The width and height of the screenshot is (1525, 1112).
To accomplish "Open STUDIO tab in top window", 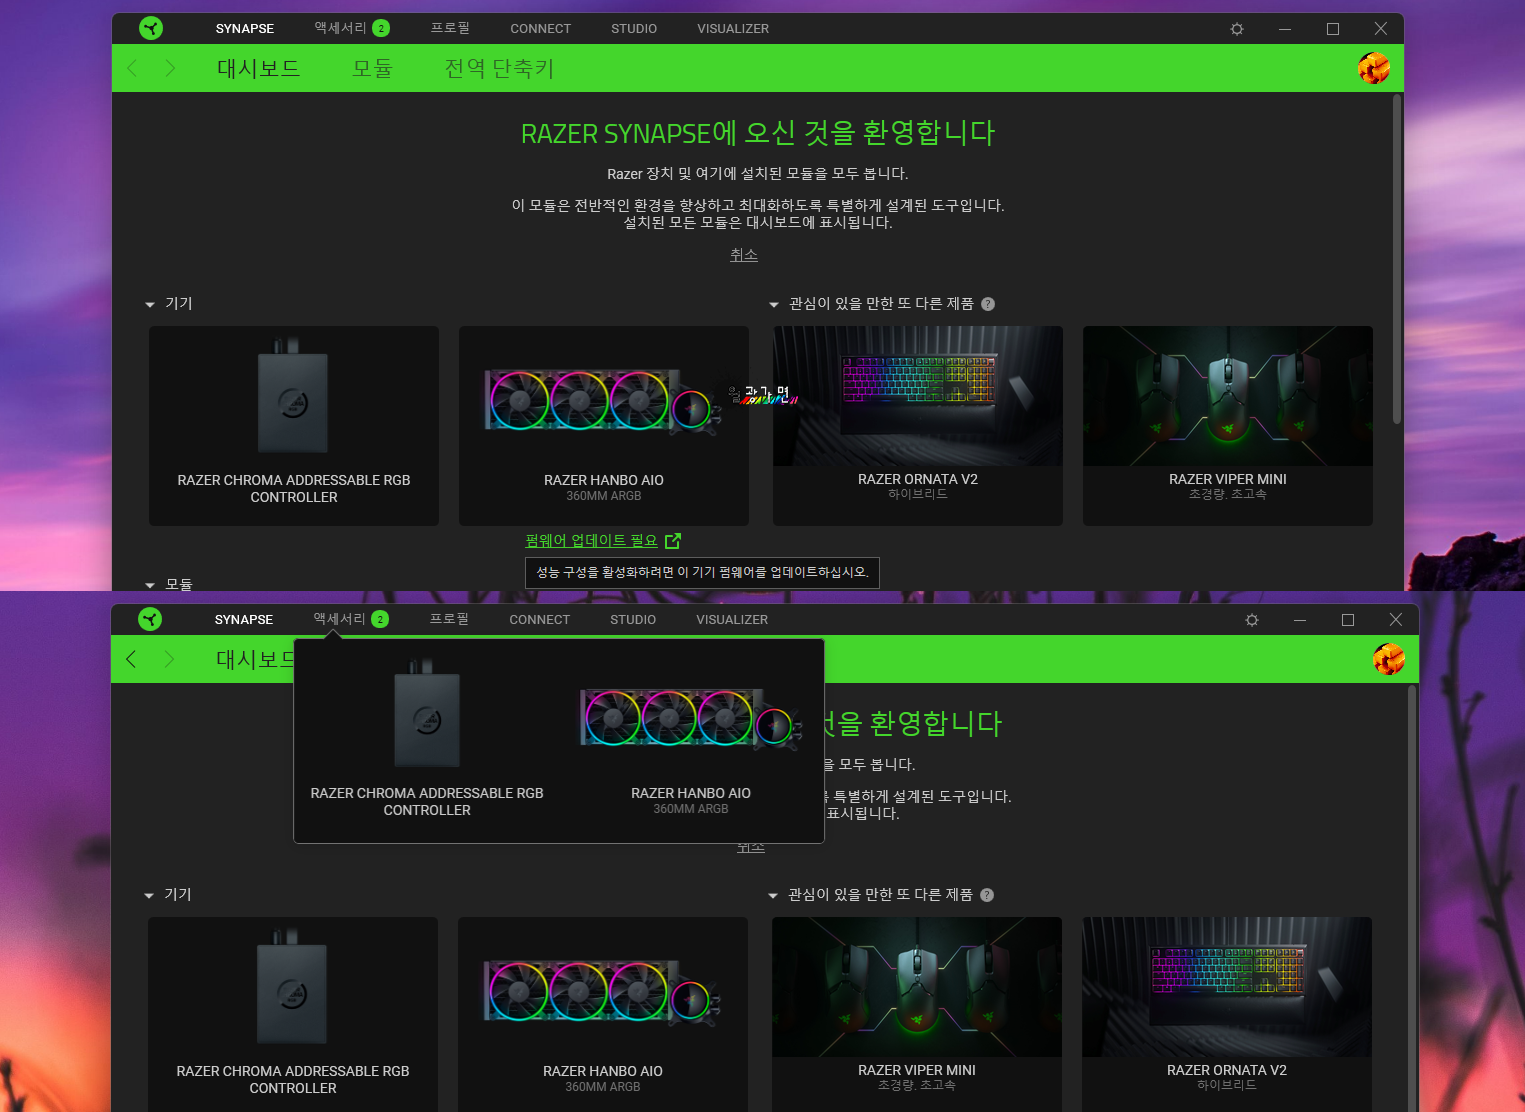I will pyautogui.click(x=634, y=29).
